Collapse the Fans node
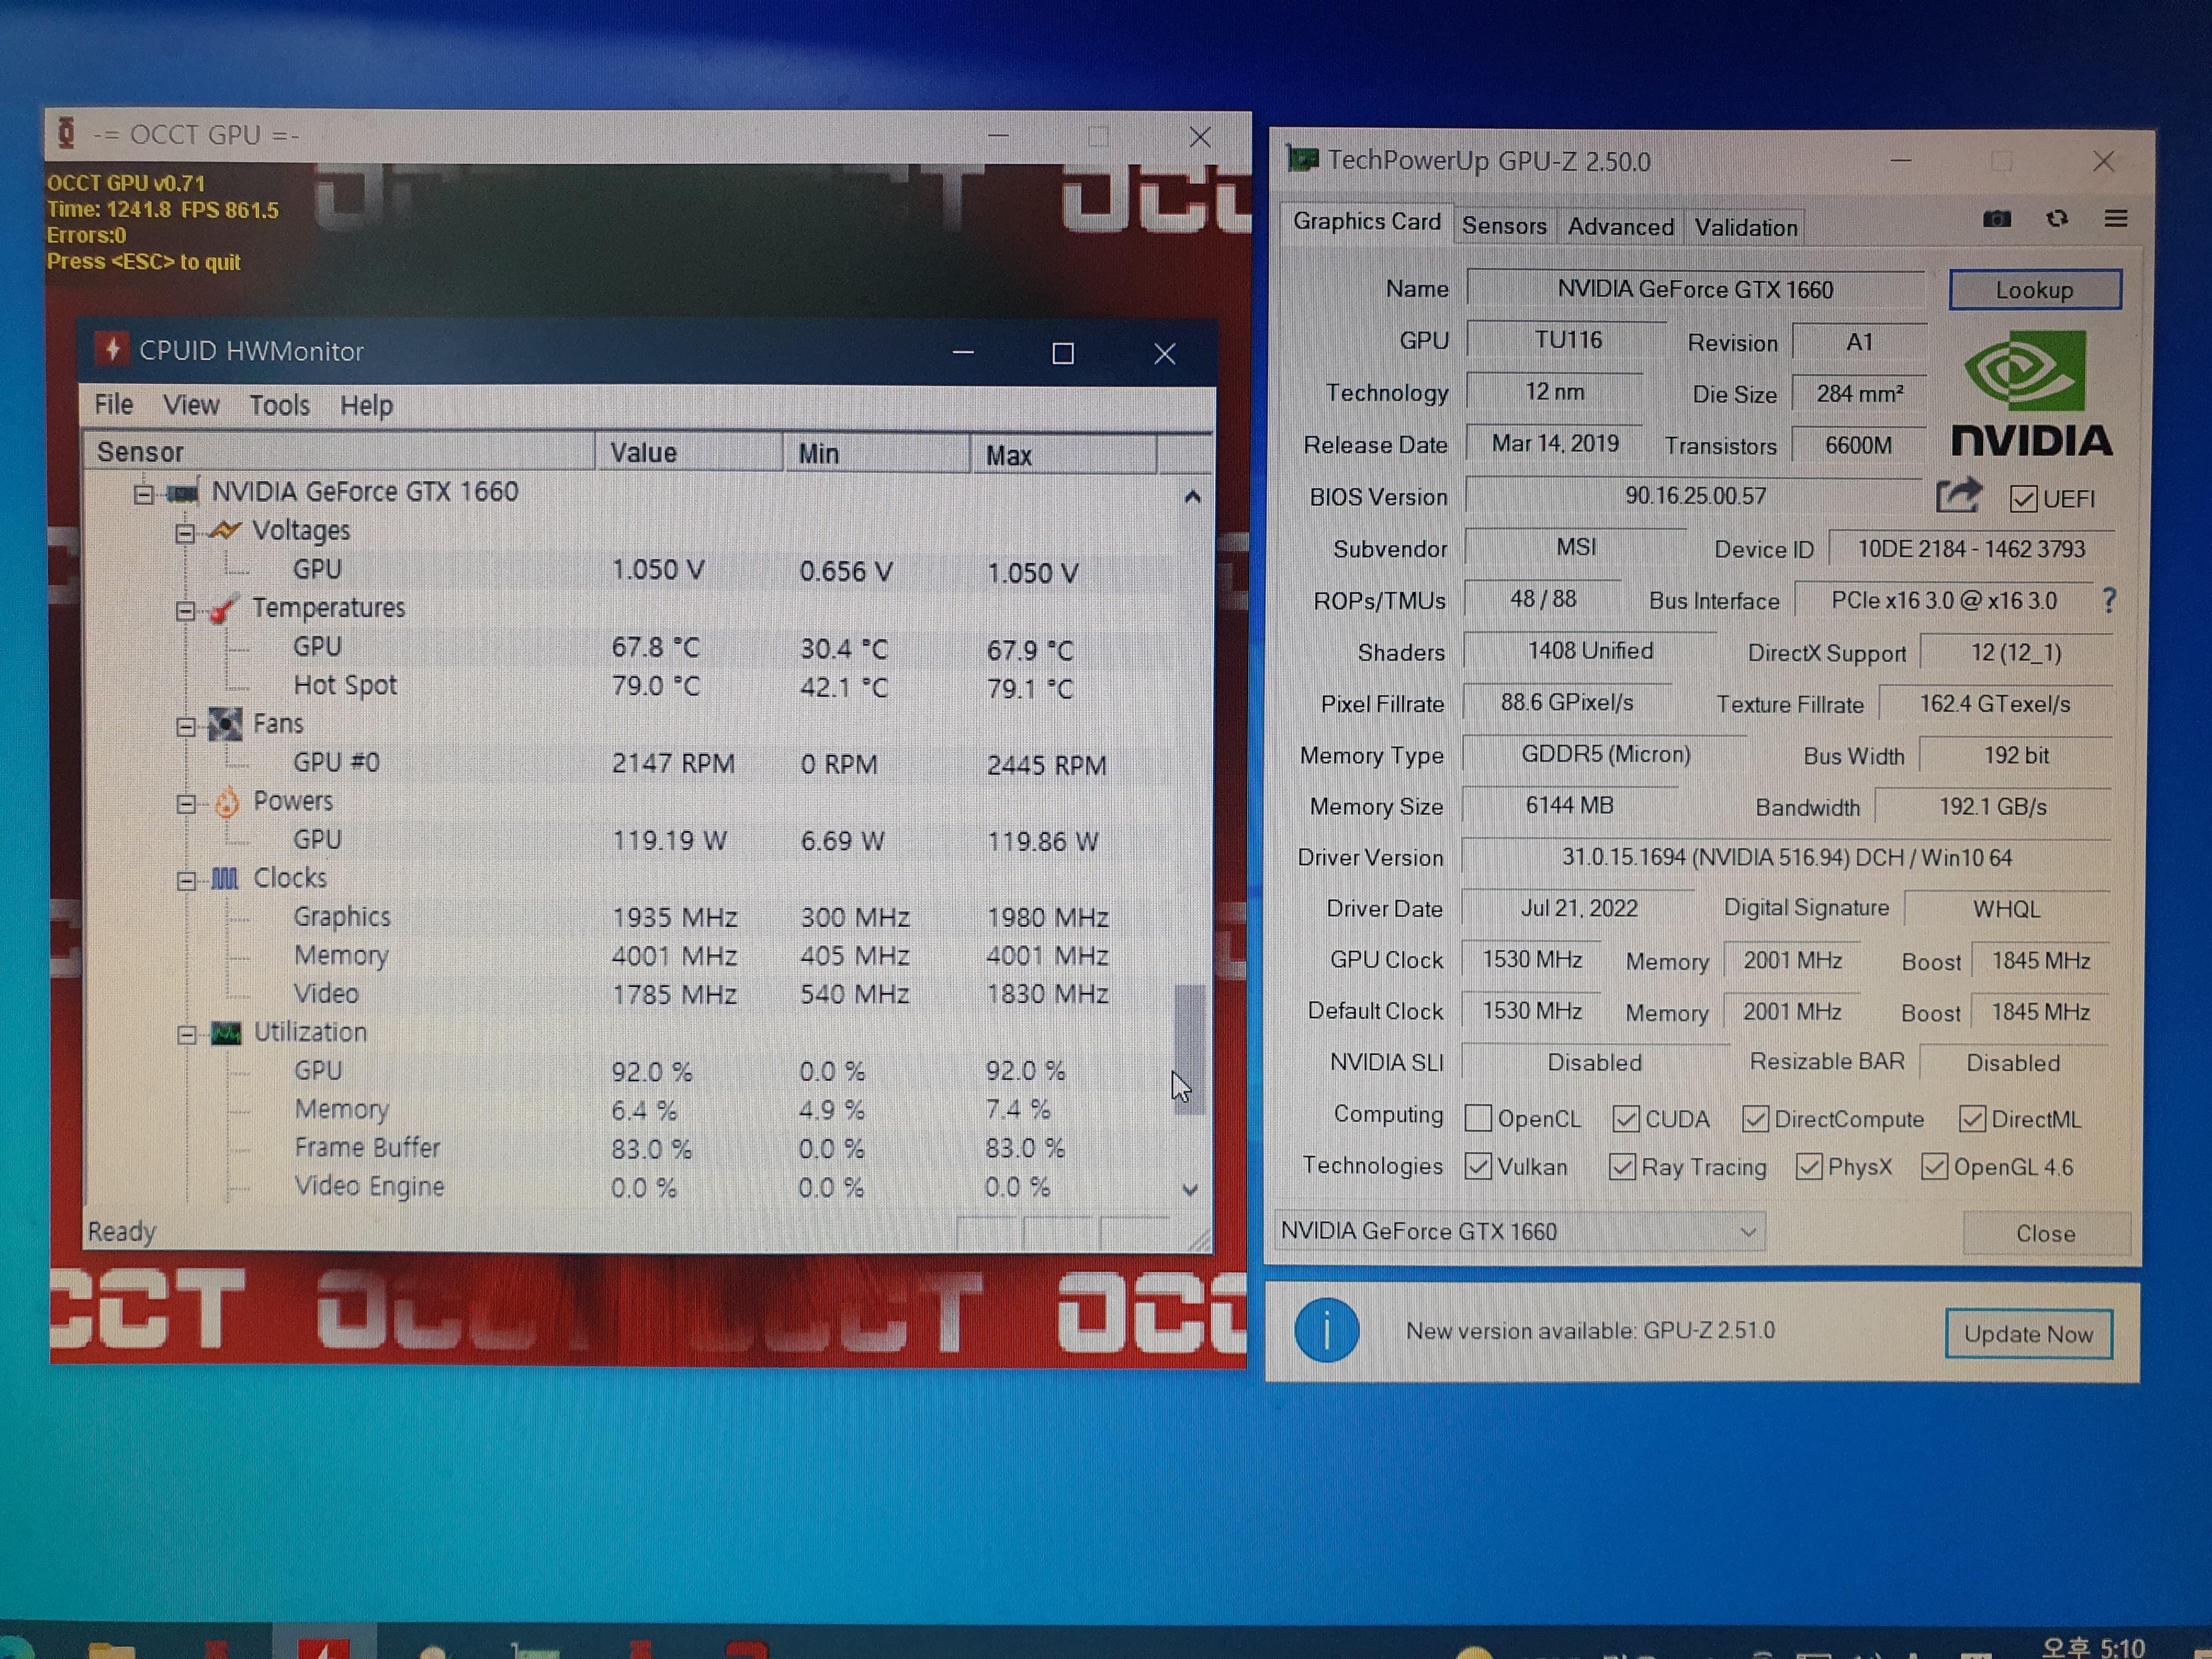The width and height of the screenshot is (2212, 1659). pos(185,726)
